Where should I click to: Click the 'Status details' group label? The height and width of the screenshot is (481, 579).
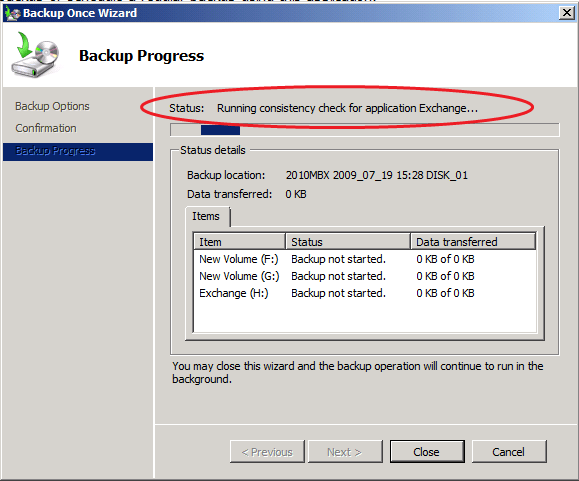point(213,150)
